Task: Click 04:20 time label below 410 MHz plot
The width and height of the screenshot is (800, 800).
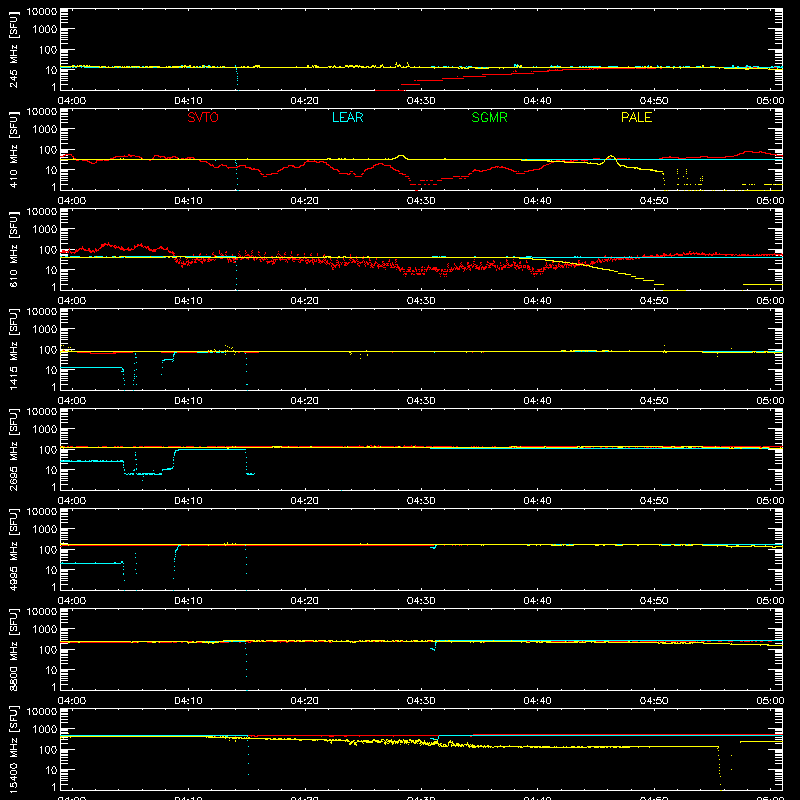Action: [x=305, y=201]
